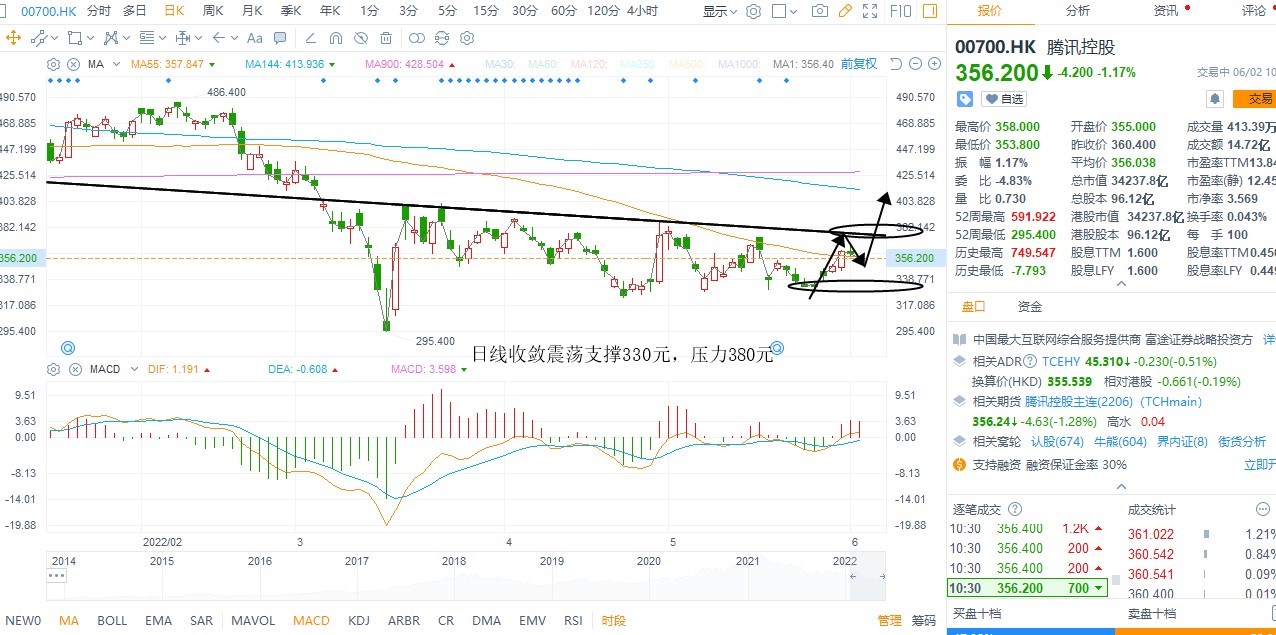
Task: Expand Fibonacci tool options arrow
Action: [163, 38]
